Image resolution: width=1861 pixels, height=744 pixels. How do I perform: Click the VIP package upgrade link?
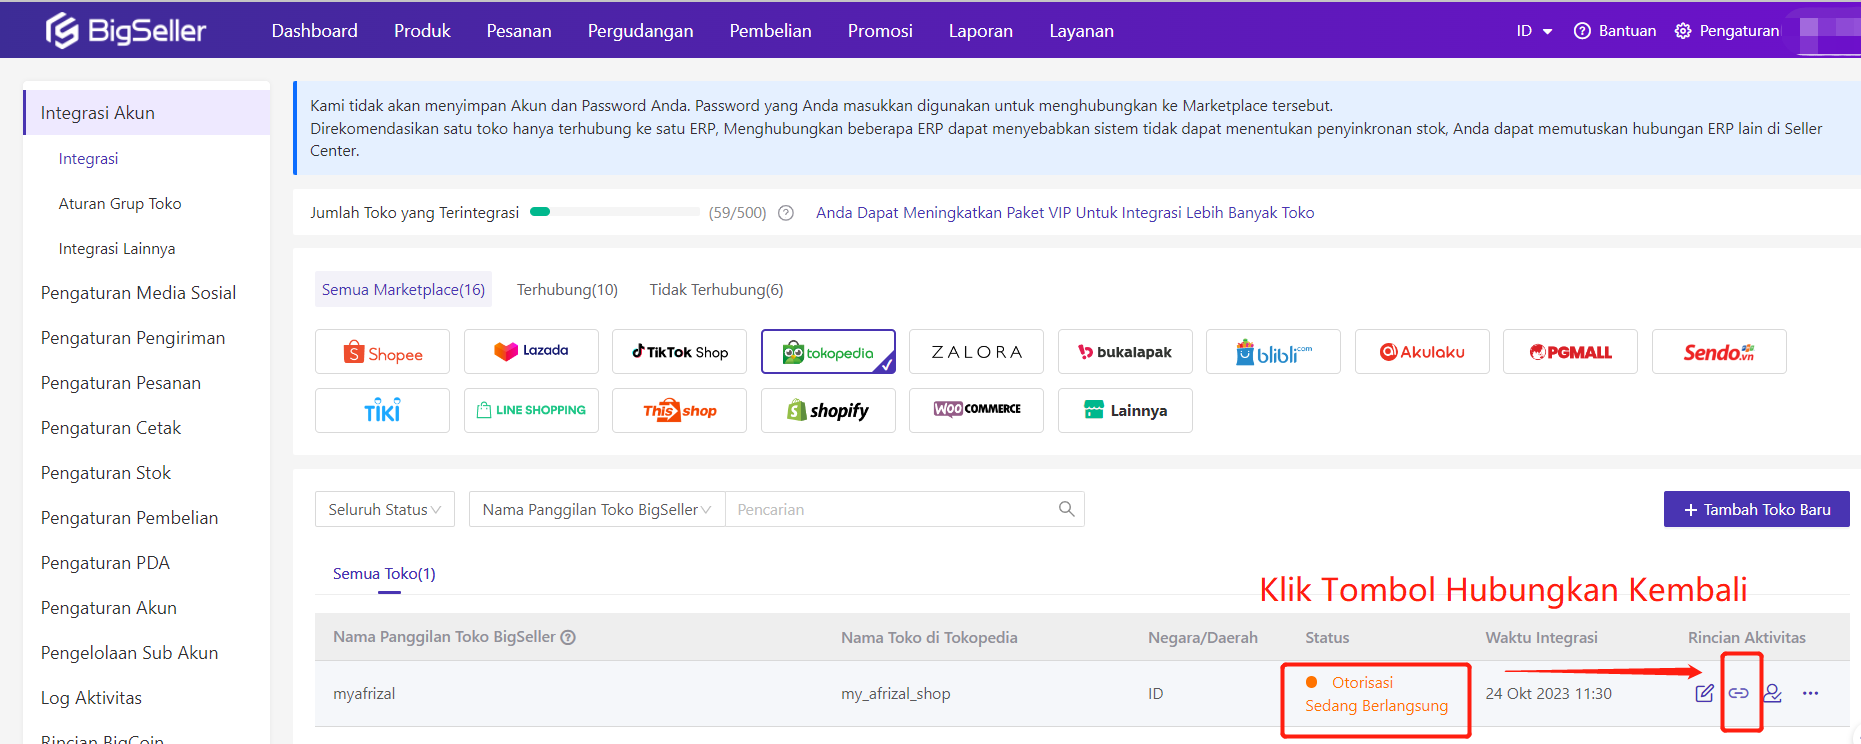pyautogui.click(x=1065, y=213)
